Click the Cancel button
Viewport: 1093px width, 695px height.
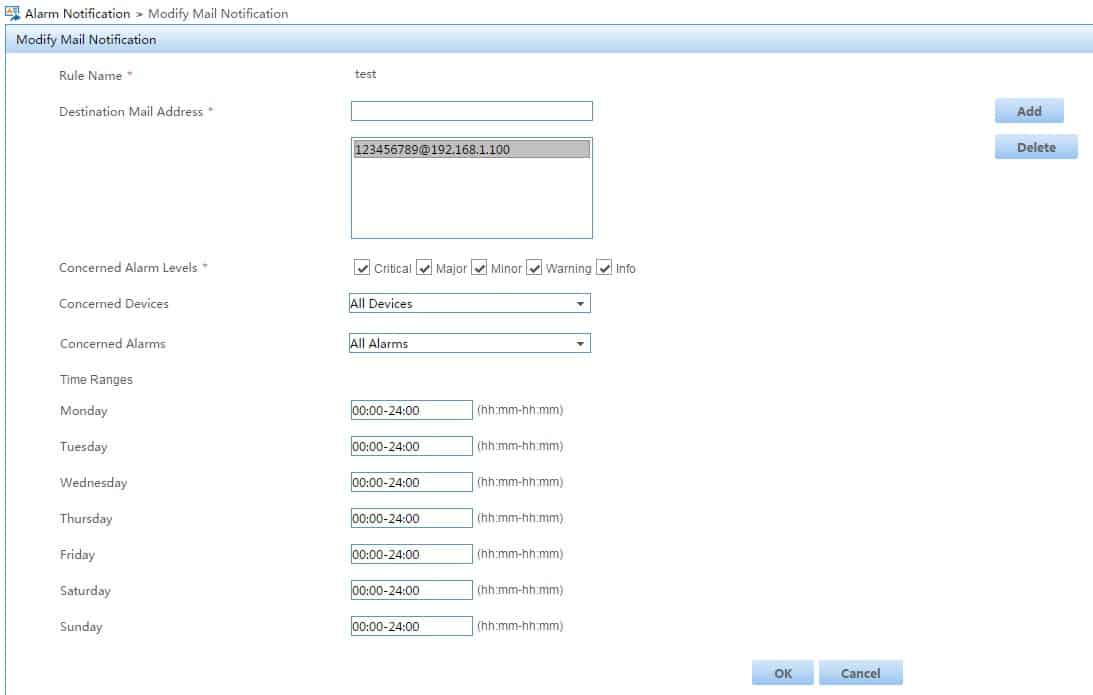(x=860, y=673)
